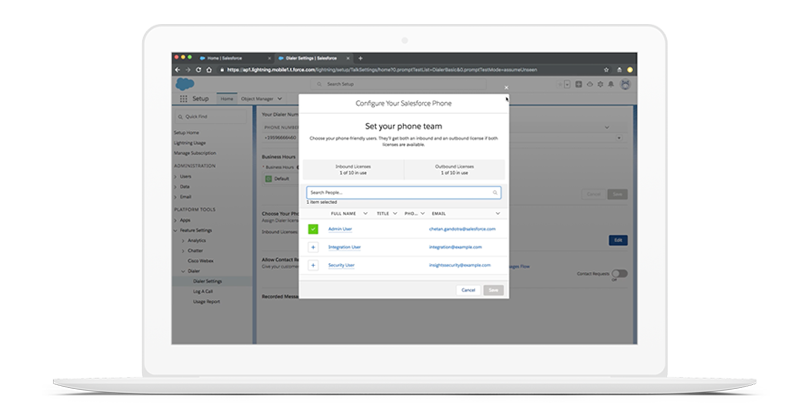Expand the Chatter tree item
This screenshot has height=417, width=800.
click(x=184, y=251)
